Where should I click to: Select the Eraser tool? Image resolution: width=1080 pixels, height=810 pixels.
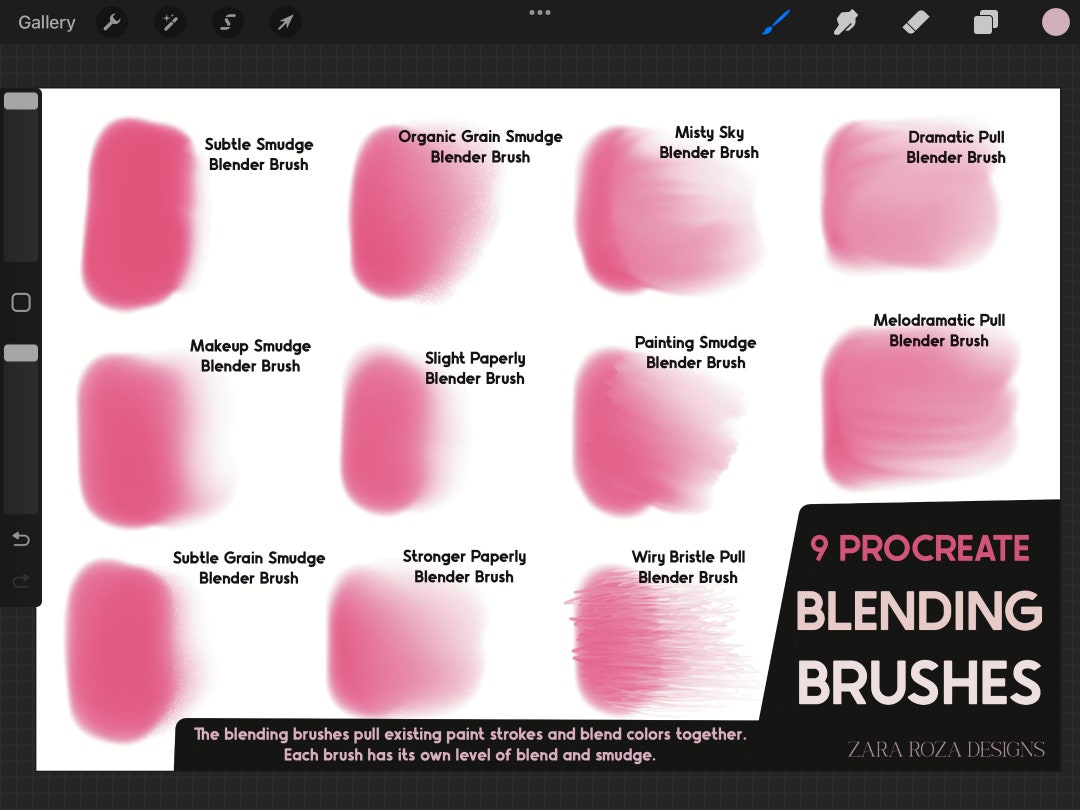915,21
